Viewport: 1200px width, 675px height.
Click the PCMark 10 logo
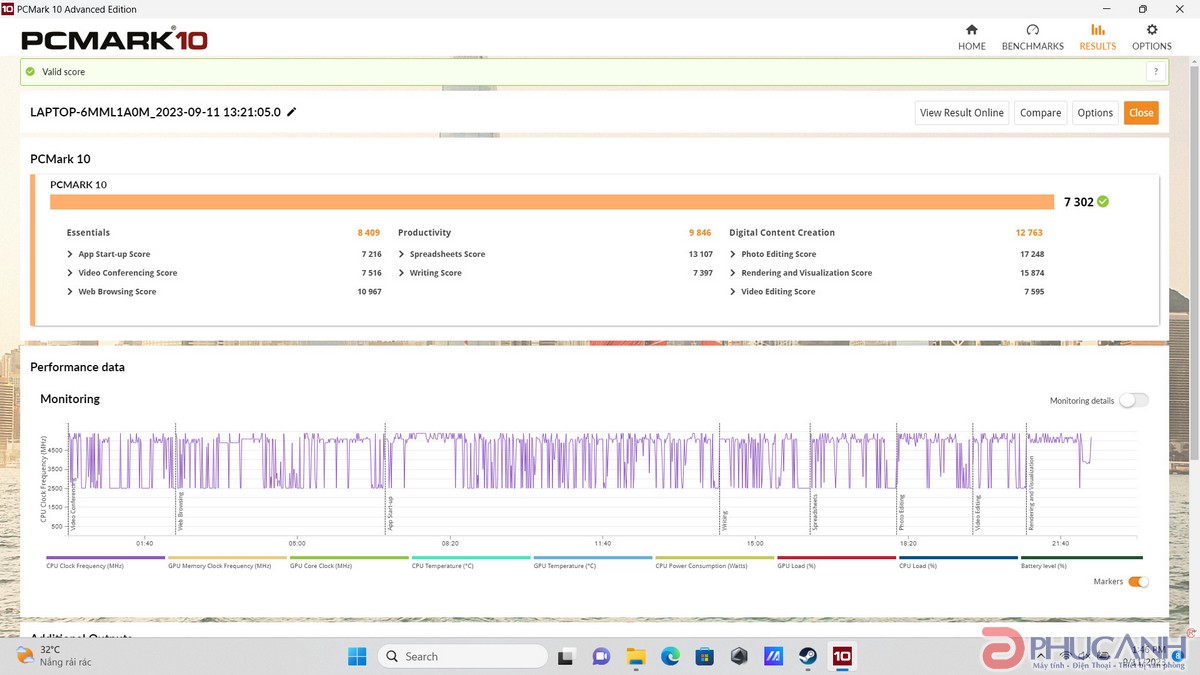pyautogui.click(x=114, y=40)
